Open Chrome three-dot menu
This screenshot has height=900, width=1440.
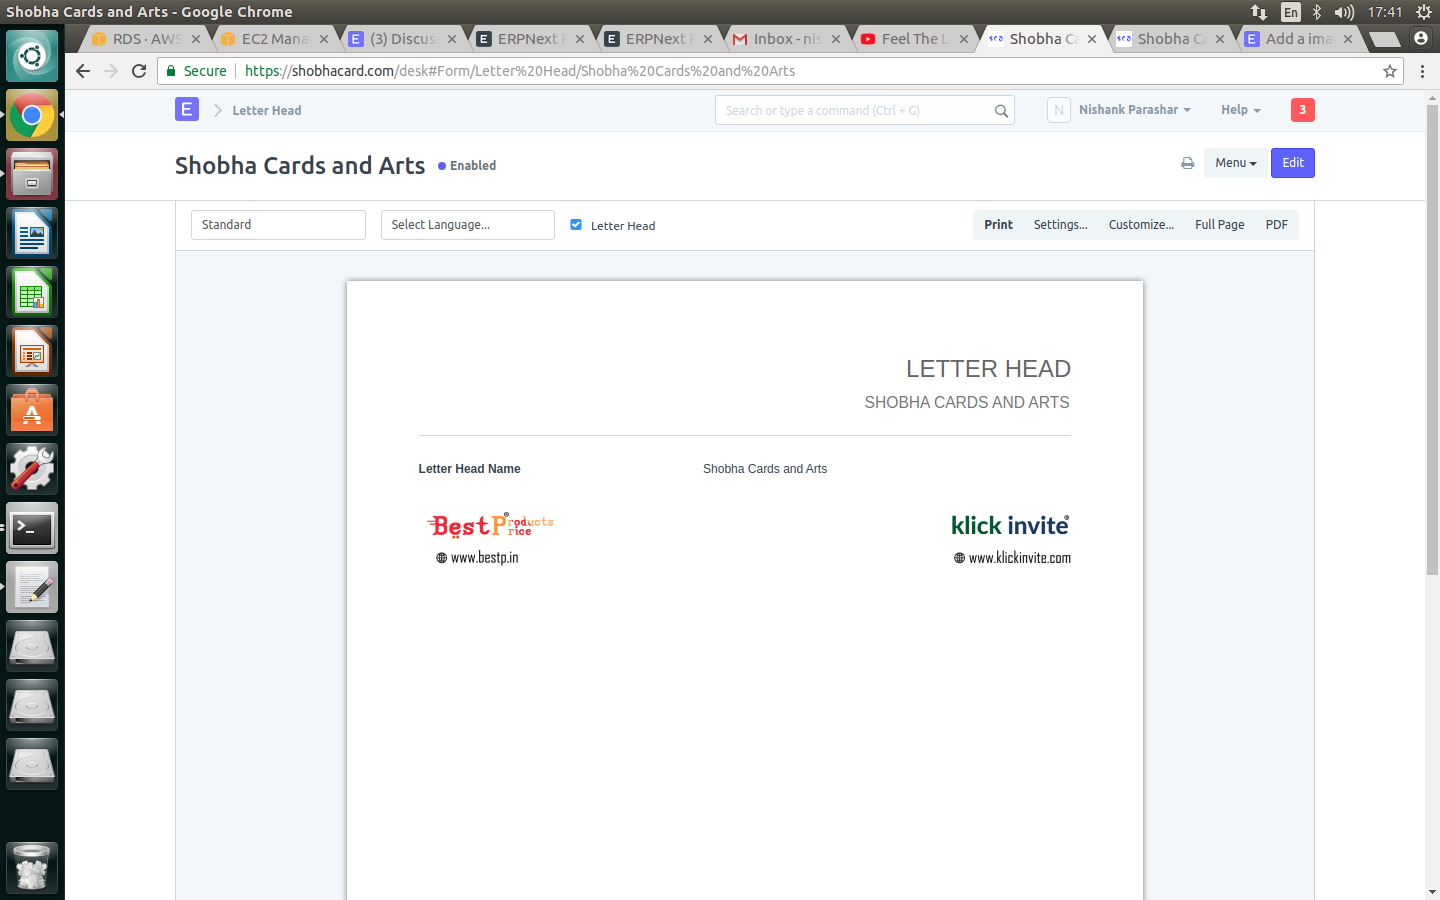coord(1422,71)
